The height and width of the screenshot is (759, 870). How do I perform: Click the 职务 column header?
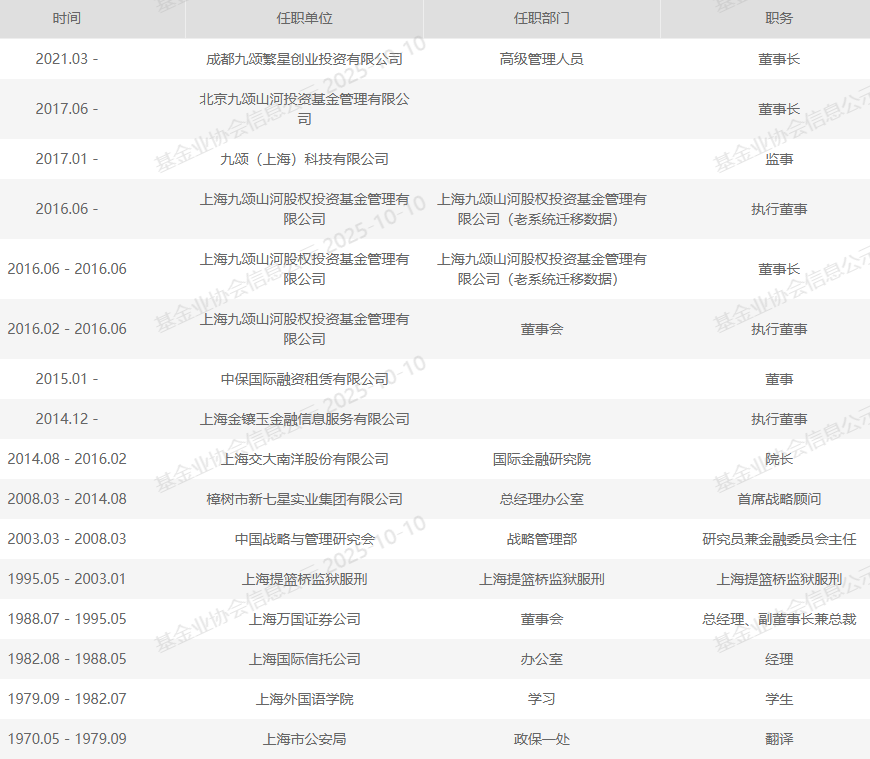point(779,19)
